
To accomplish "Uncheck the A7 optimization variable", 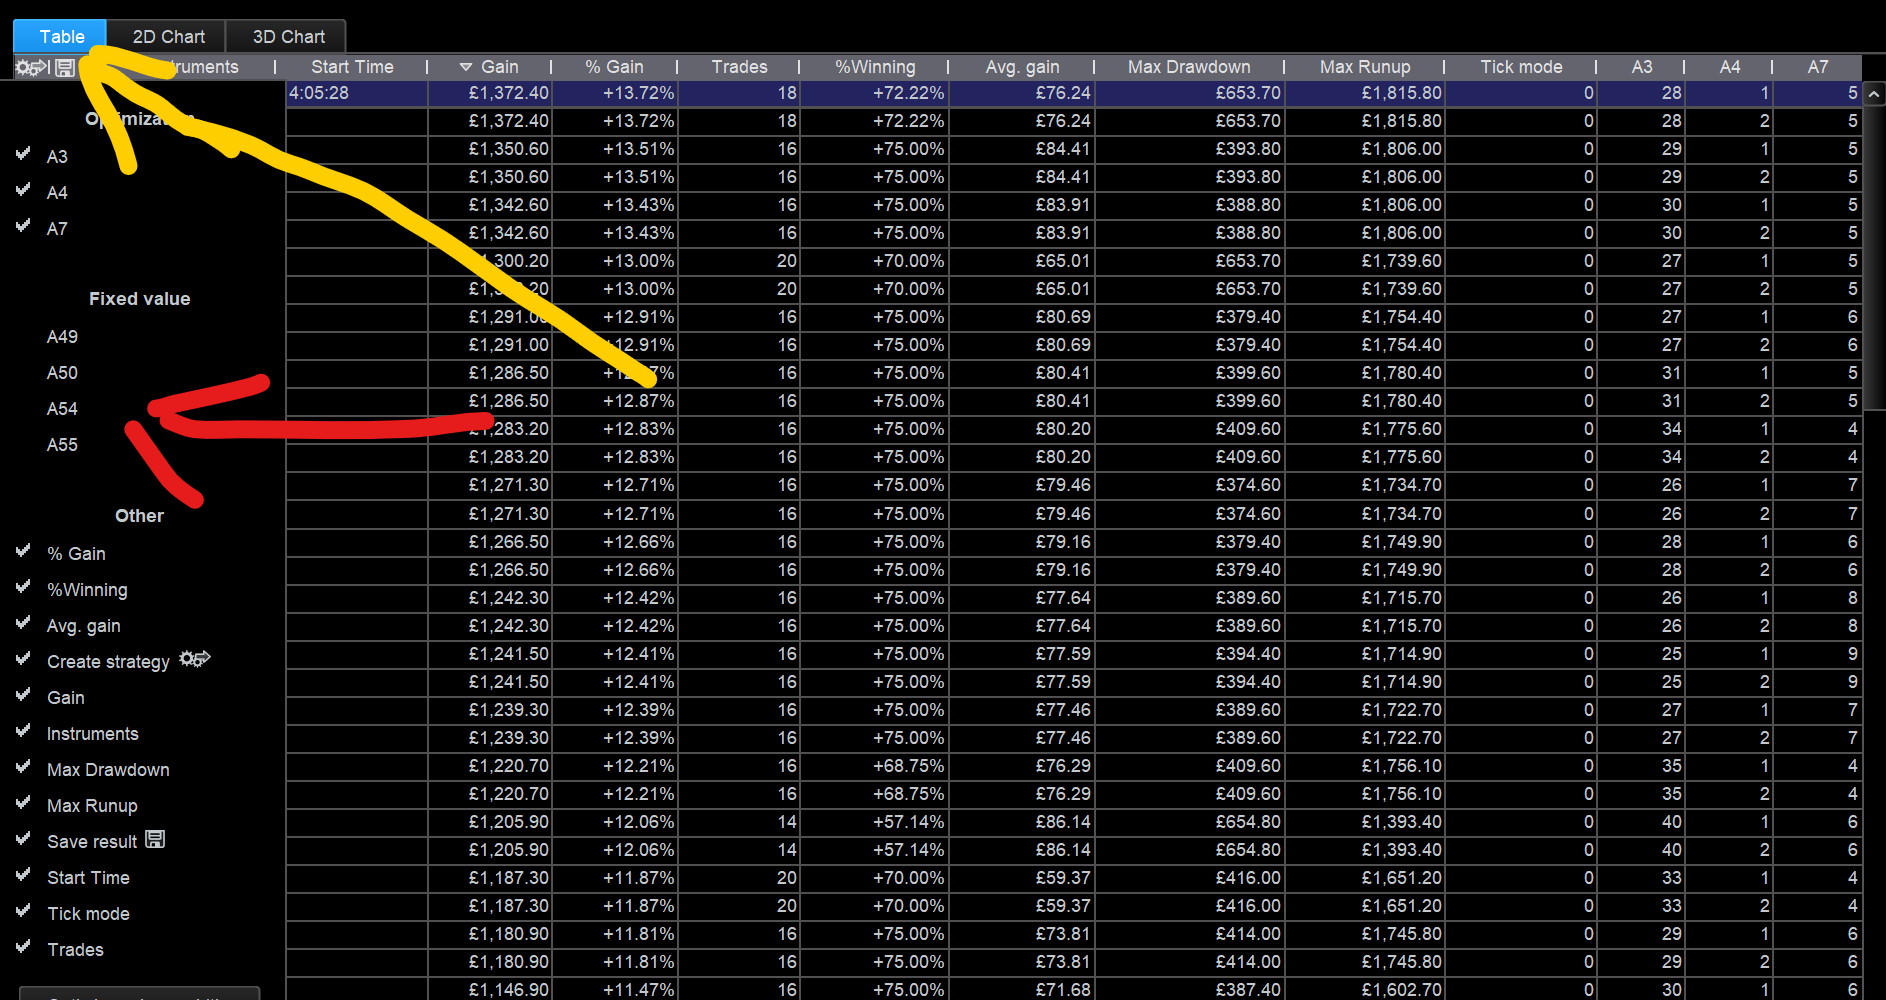I will pos(23,226).
